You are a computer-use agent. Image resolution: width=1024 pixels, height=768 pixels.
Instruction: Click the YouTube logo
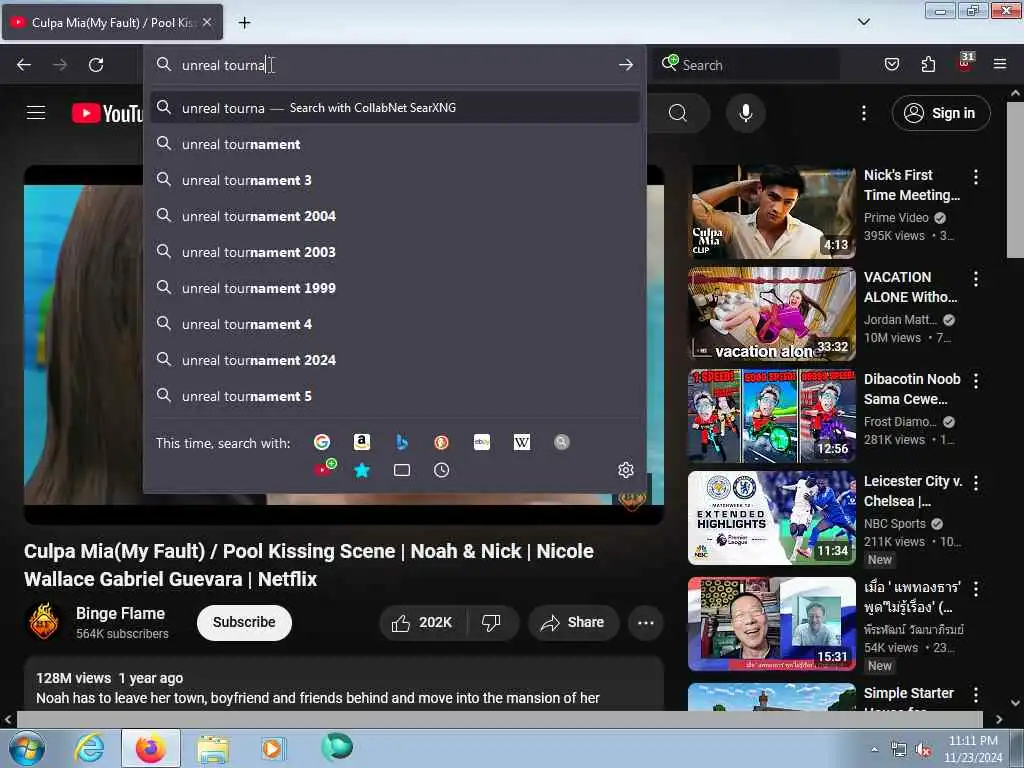pos(108,113)
